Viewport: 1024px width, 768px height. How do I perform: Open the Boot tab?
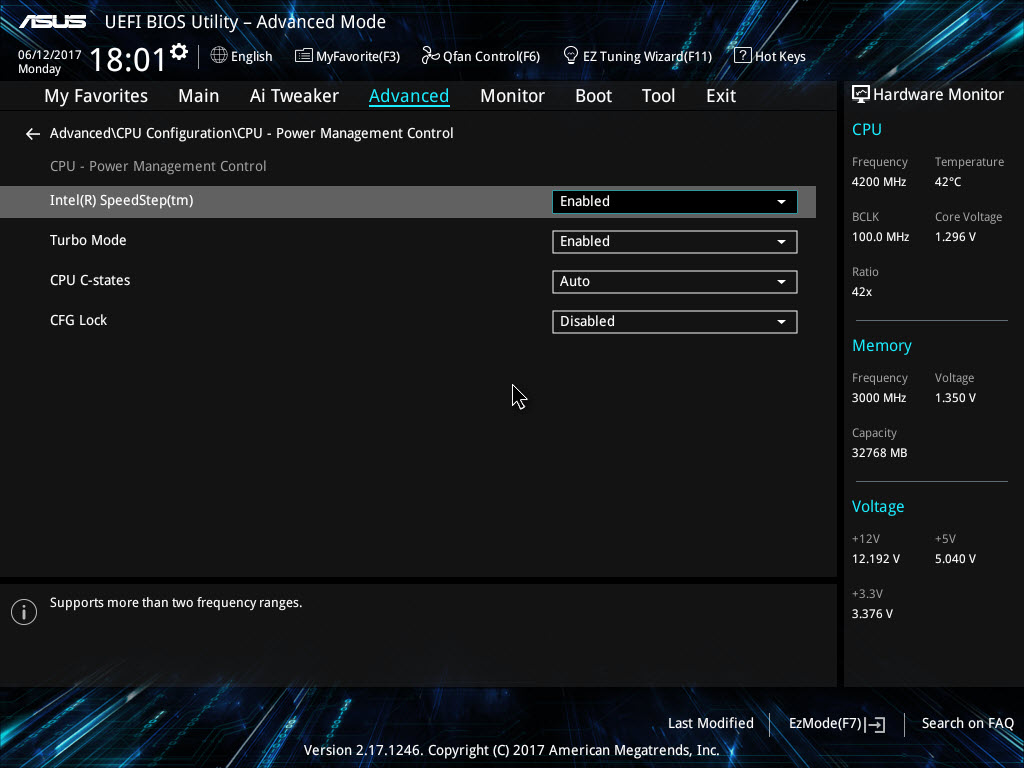point(593,96)
